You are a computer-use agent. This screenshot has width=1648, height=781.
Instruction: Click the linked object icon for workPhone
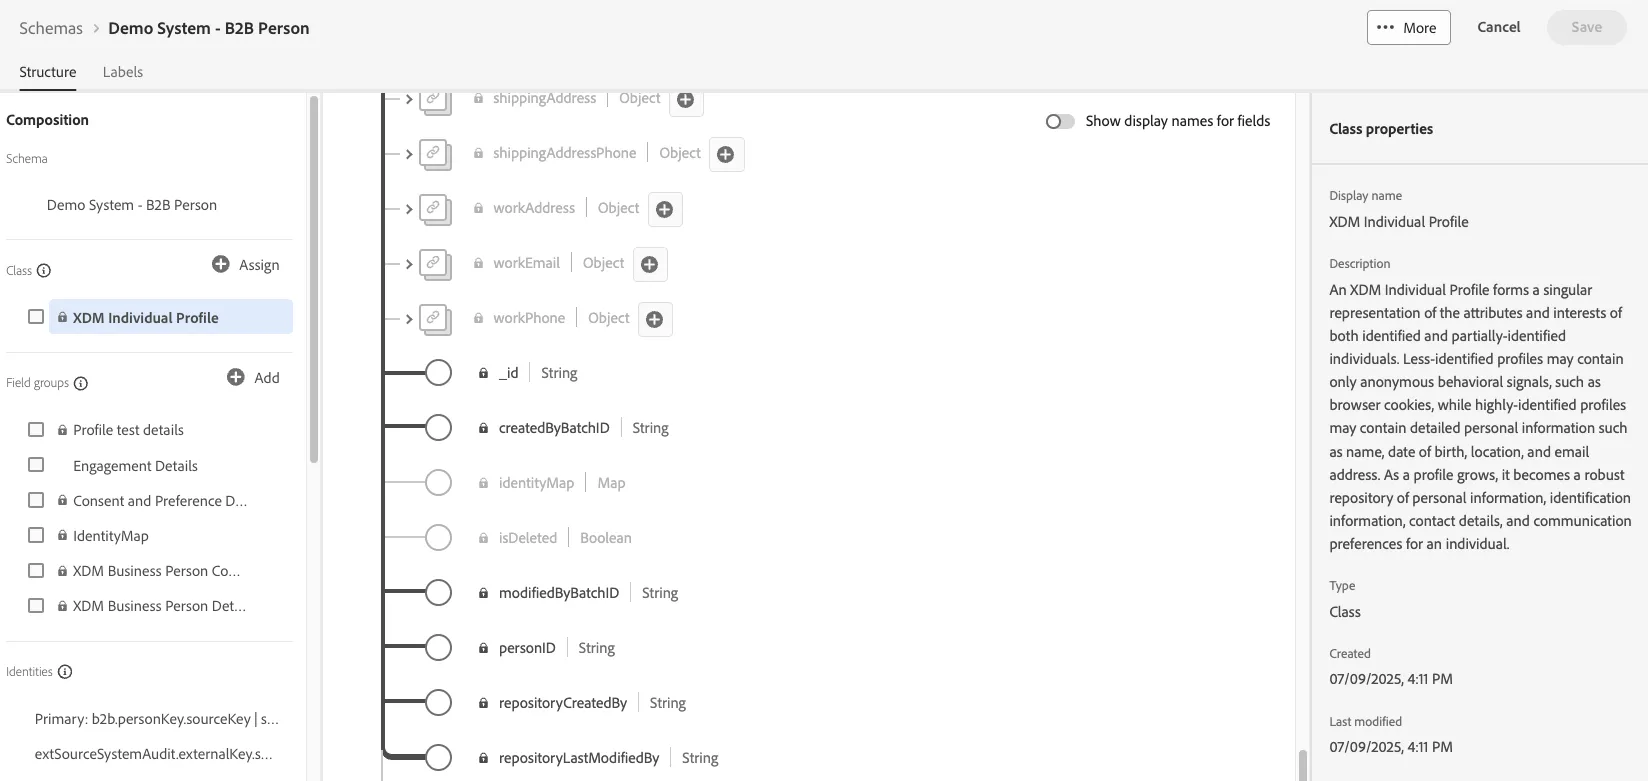coord(433,318)
